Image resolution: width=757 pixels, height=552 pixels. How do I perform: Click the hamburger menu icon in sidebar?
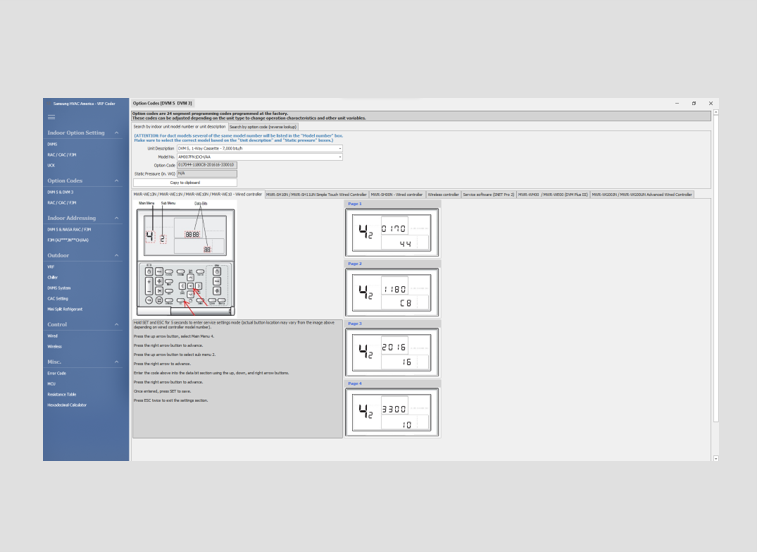click(52, 117)
